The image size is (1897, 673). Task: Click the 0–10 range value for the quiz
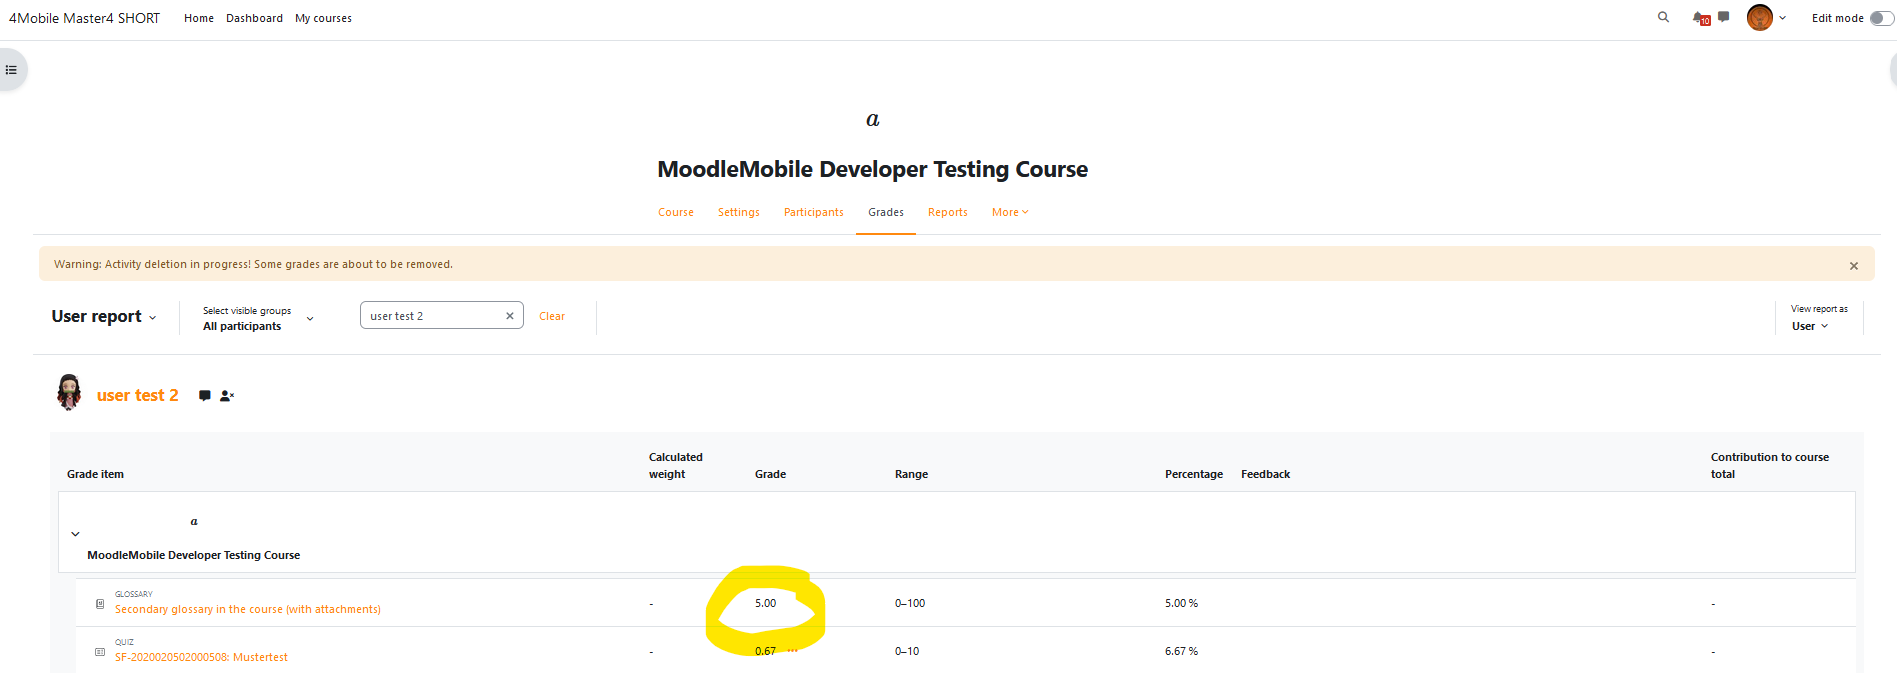[x=907, y=651]
